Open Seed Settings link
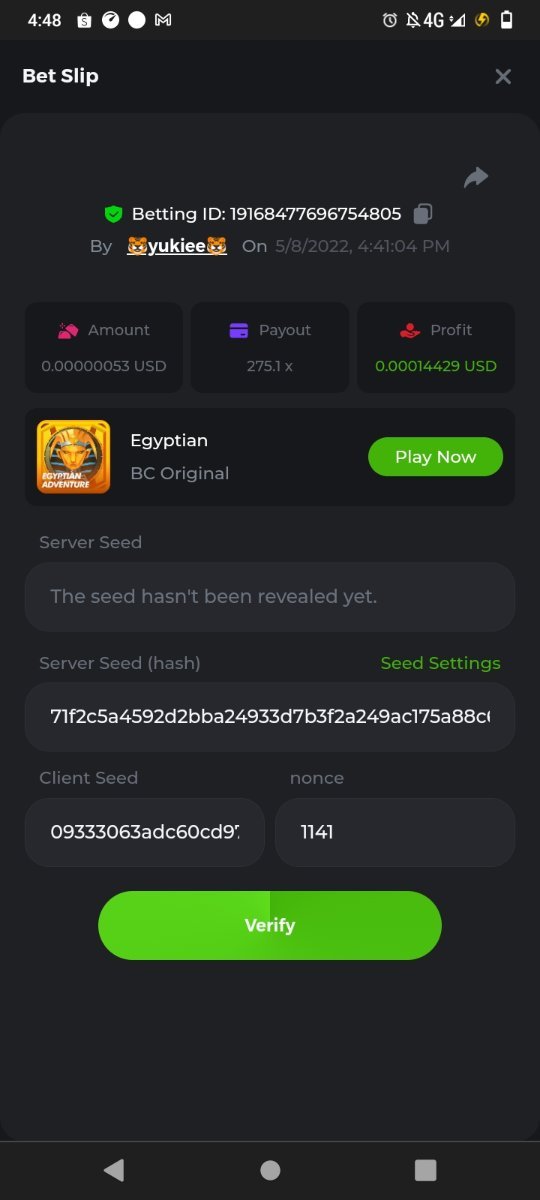 (440, 663)
